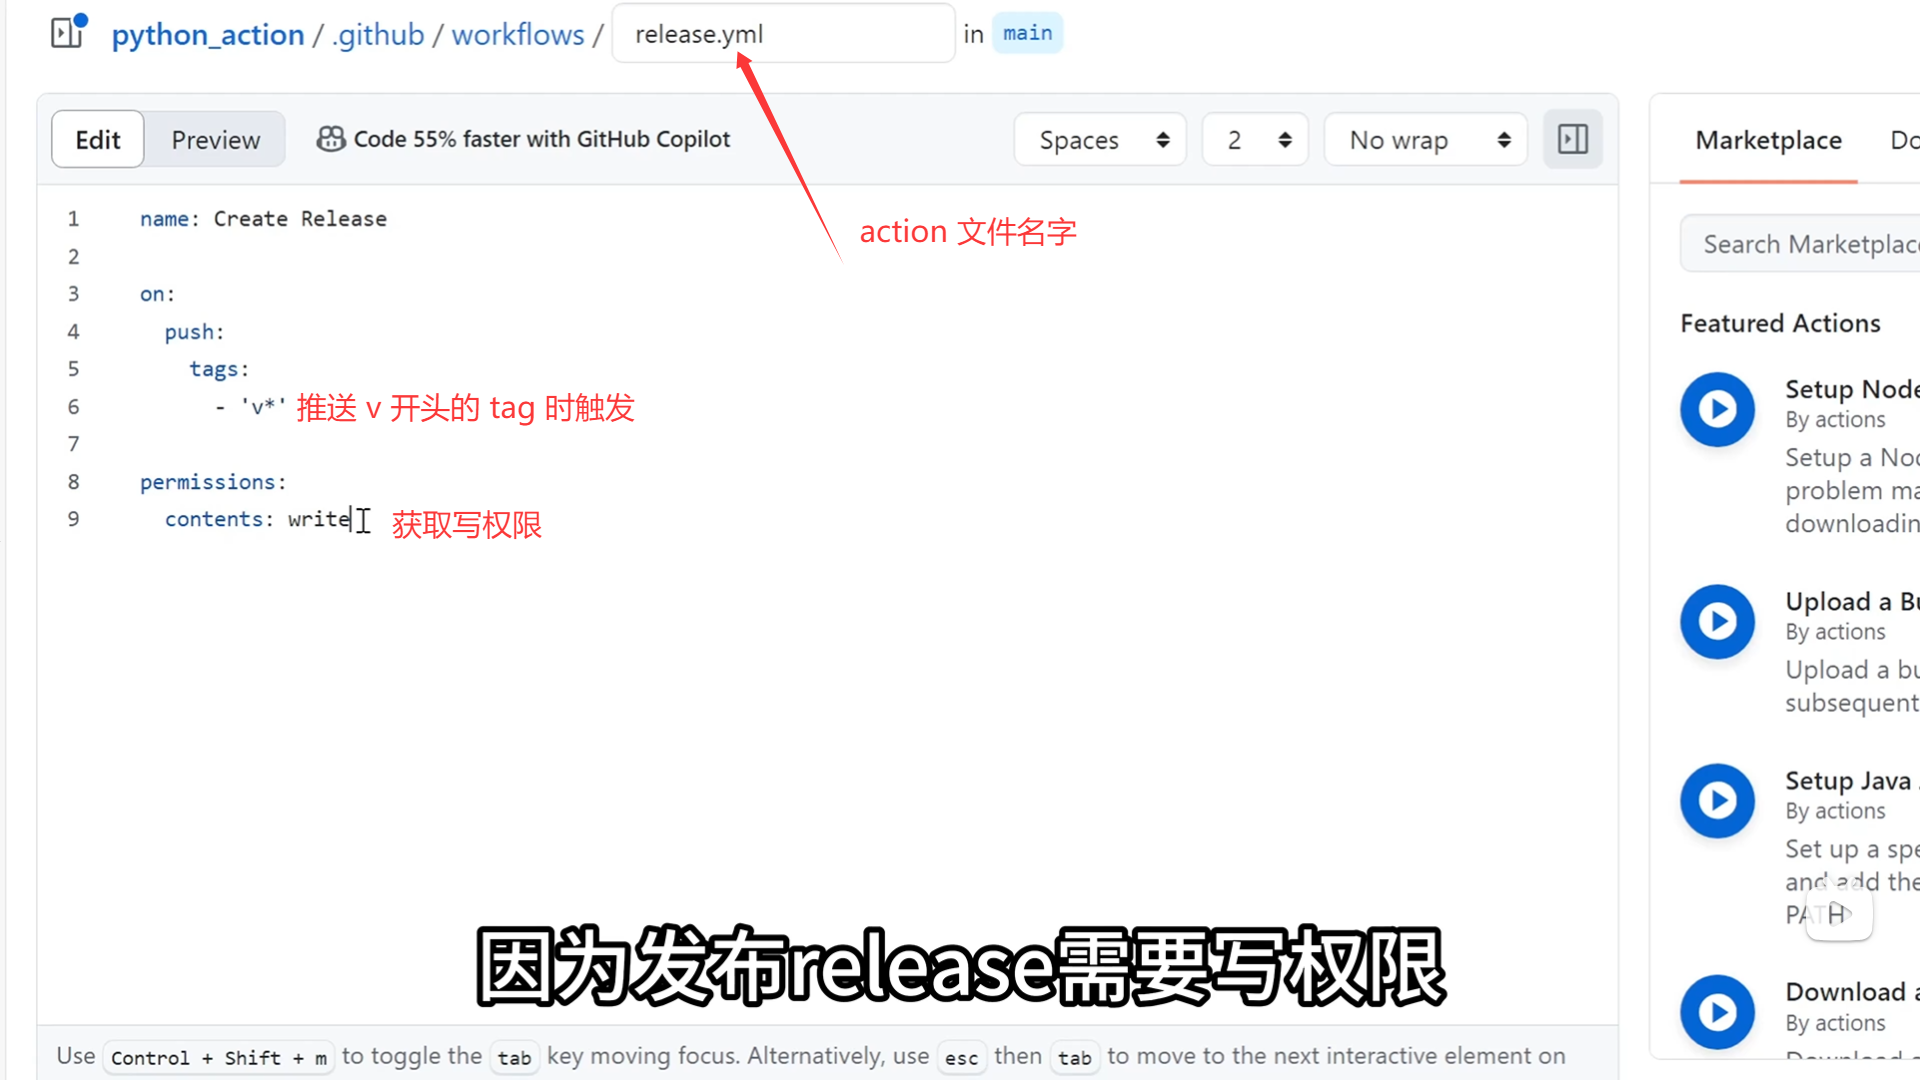The width and height of the screenshot is (1920, 1080).
Task: Go to the workflows folder breadcrumb
Action: (517, 34)
